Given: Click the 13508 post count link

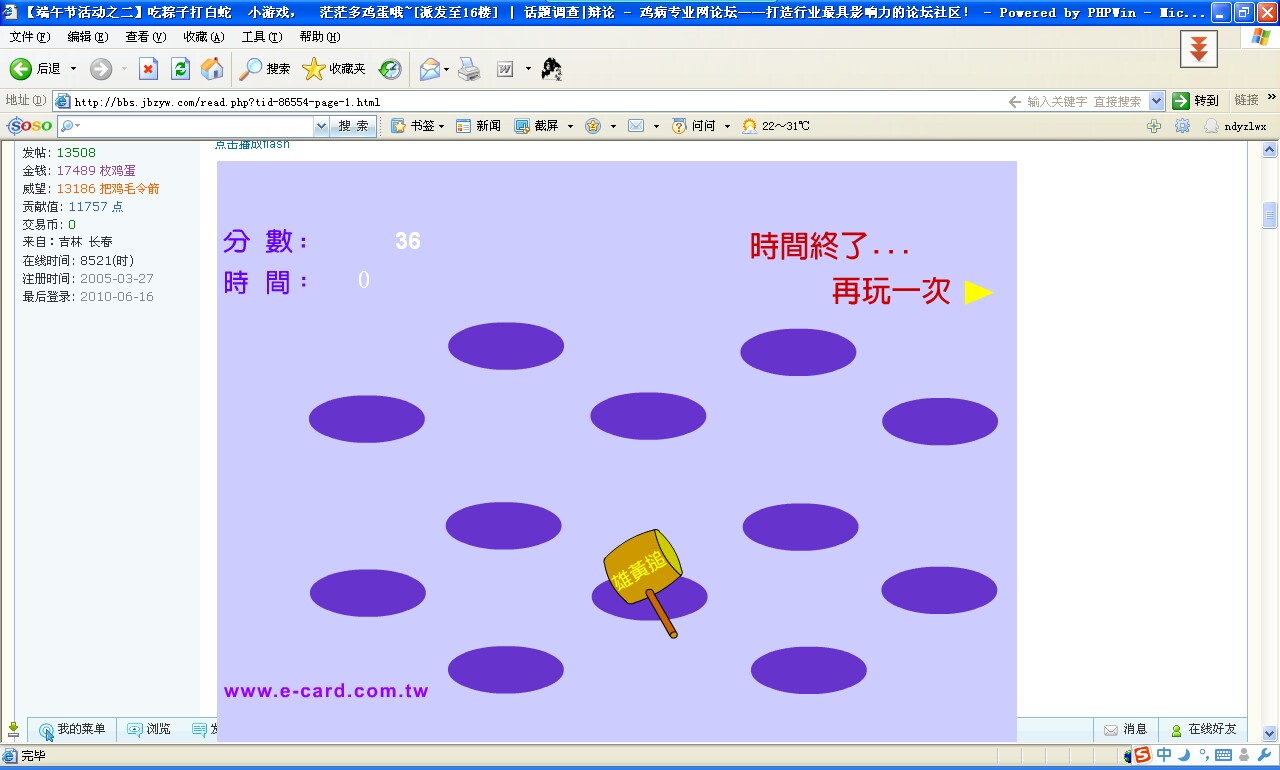Looking at the screenshot, I should pyautogui.click(x=76, y=152).
